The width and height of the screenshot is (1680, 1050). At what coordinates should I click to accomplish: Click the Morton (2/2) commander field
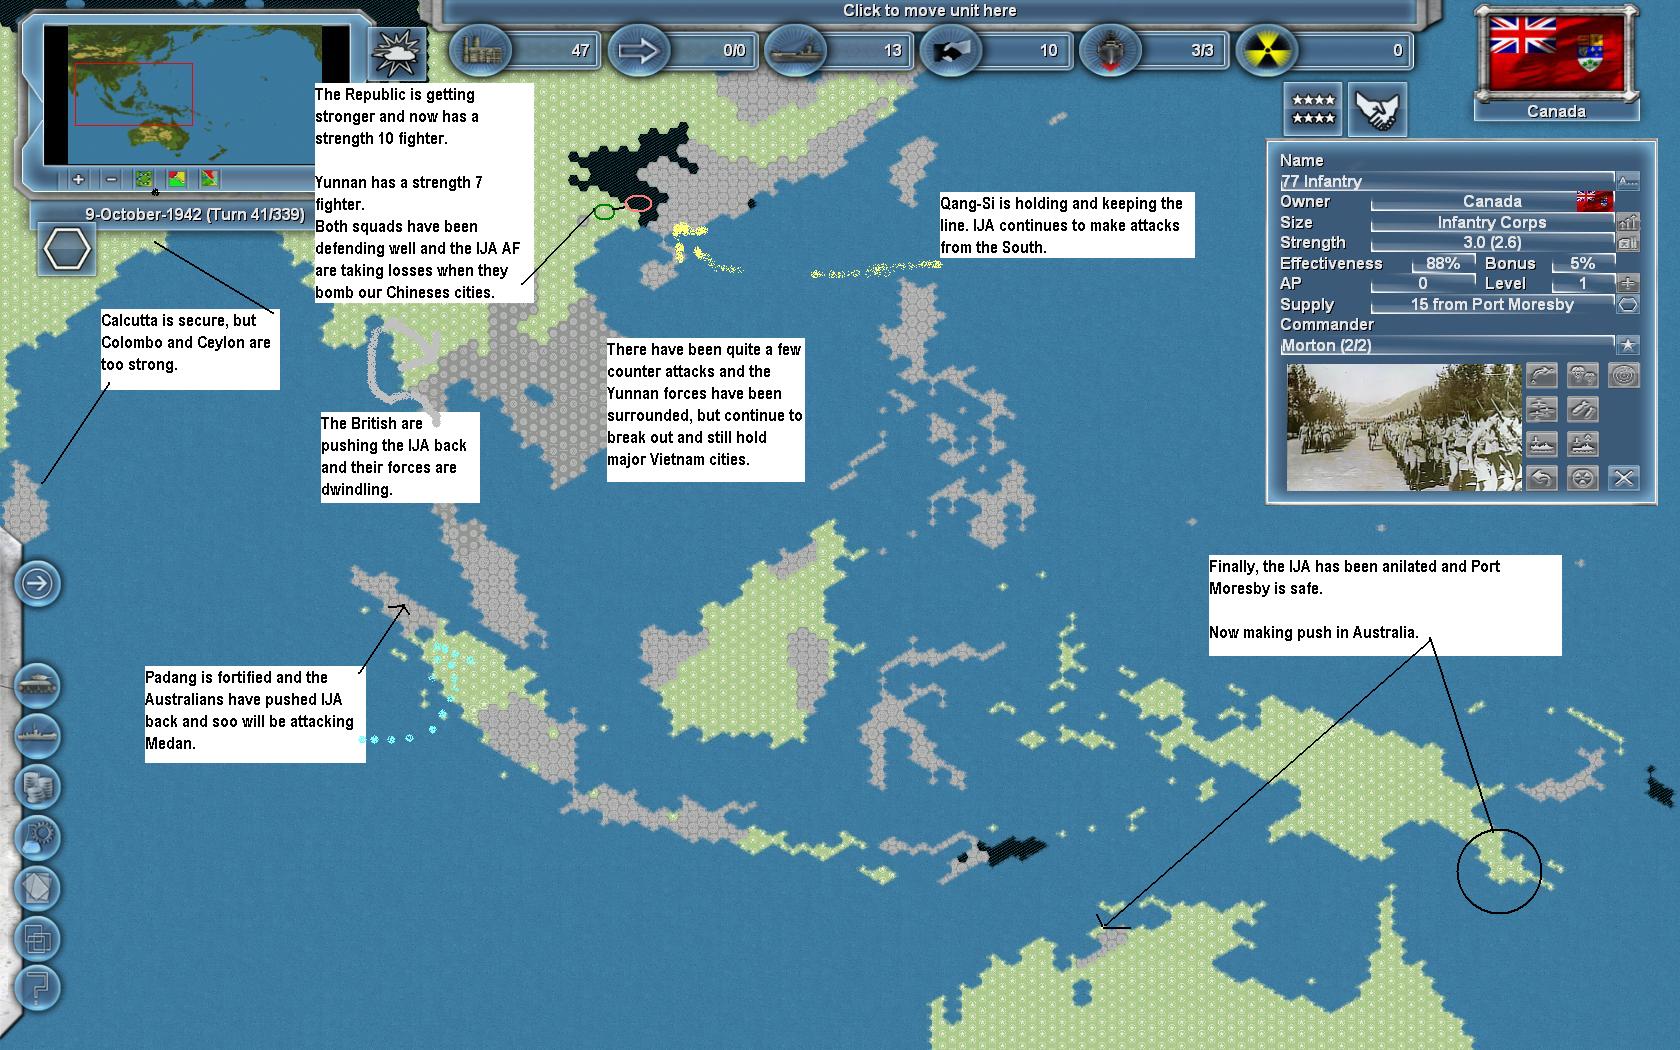coord(1447,345)
